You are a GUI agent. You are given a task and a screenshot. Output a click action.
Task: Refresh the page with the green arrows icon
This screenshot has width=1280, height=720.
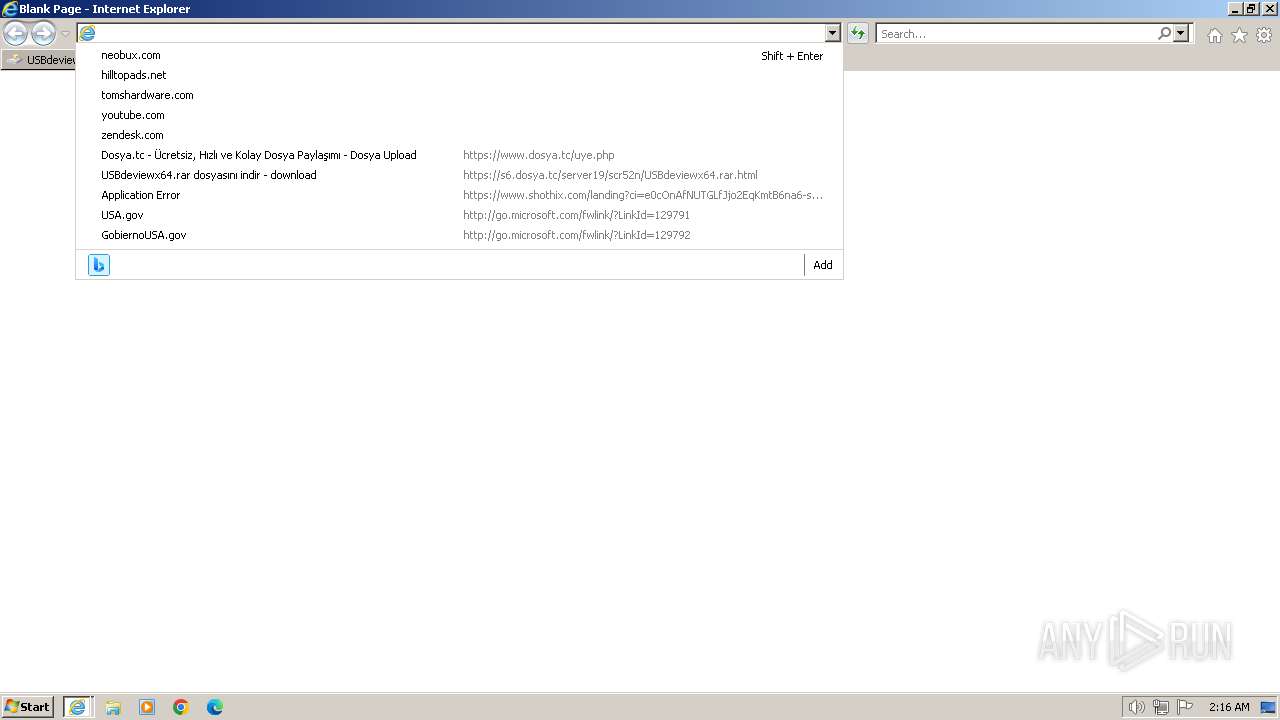[858, 34]
